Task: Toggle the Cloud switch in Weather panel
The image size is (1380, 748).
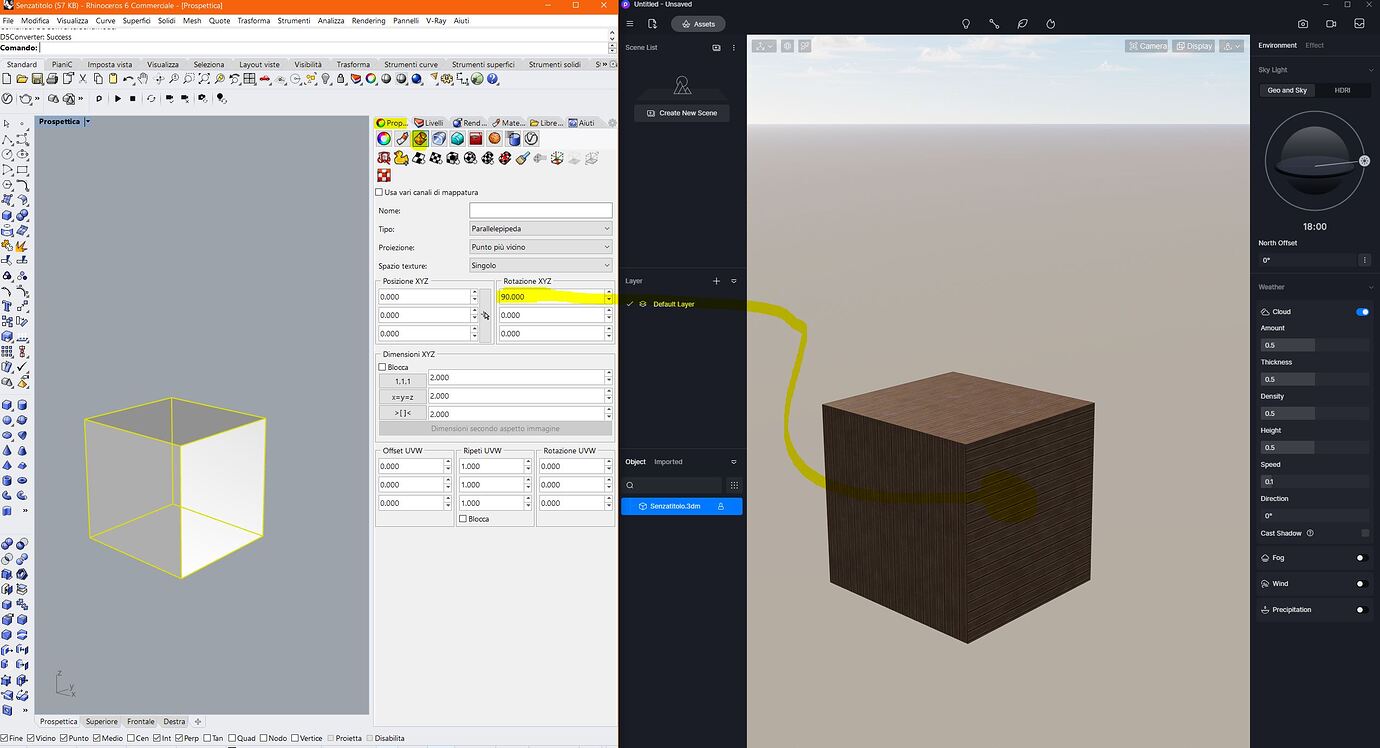Action: (1361, 311)
